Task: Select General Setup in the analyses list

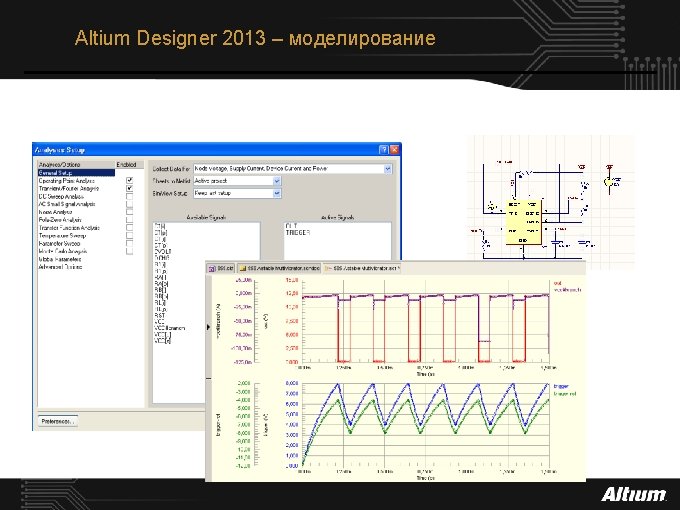Action: coord(76,173)
